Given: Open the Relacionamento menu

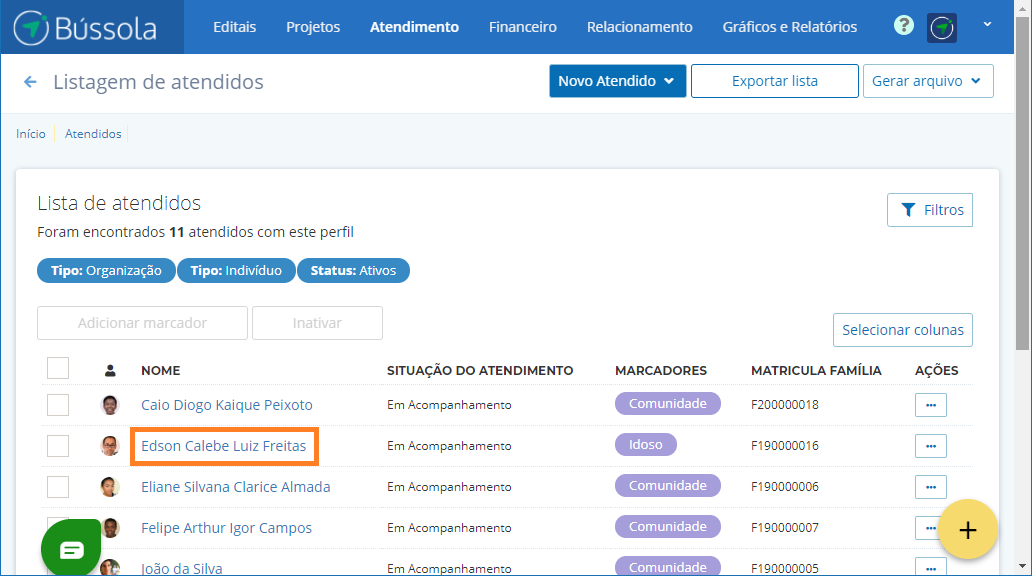Looking at the screenshot, I should pyautogui.click(x=639, y=27).
